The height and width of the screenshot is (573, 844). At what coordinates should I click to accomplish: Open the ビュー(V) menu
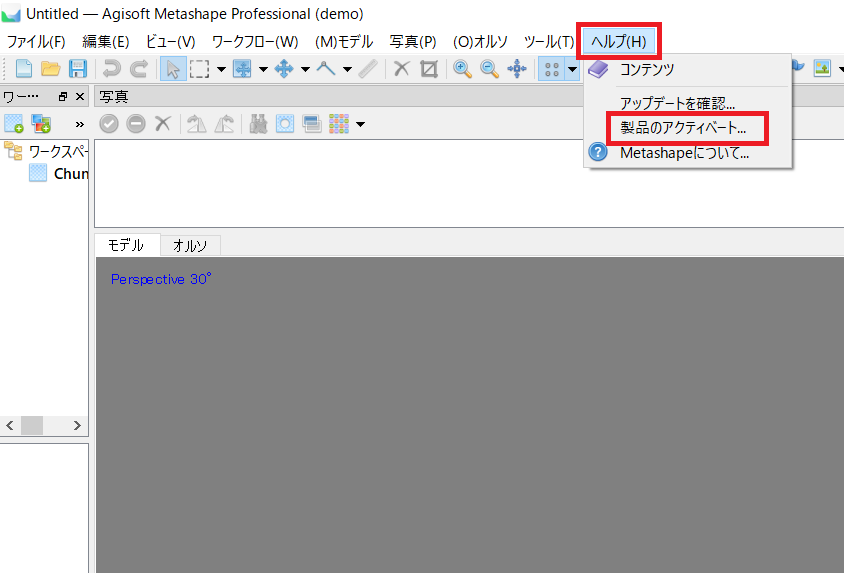click(171, 41)
